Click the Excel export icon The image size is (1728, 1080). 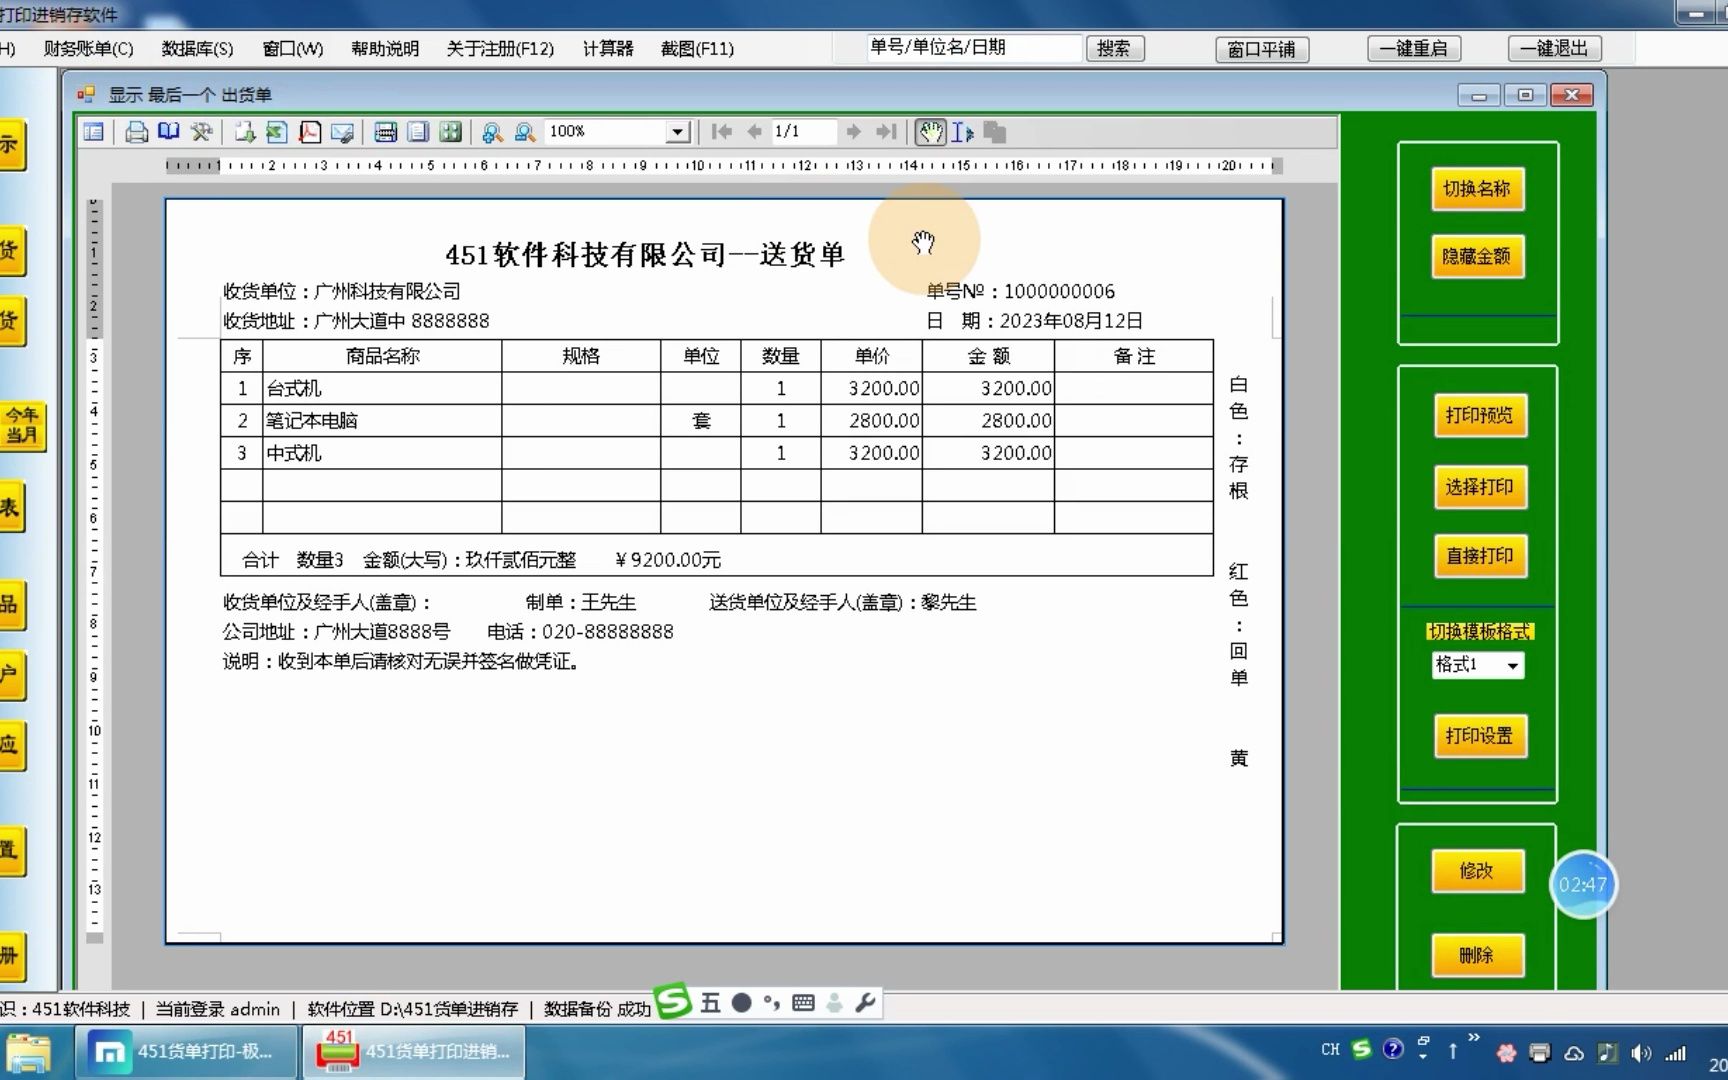tap(277, 131)
